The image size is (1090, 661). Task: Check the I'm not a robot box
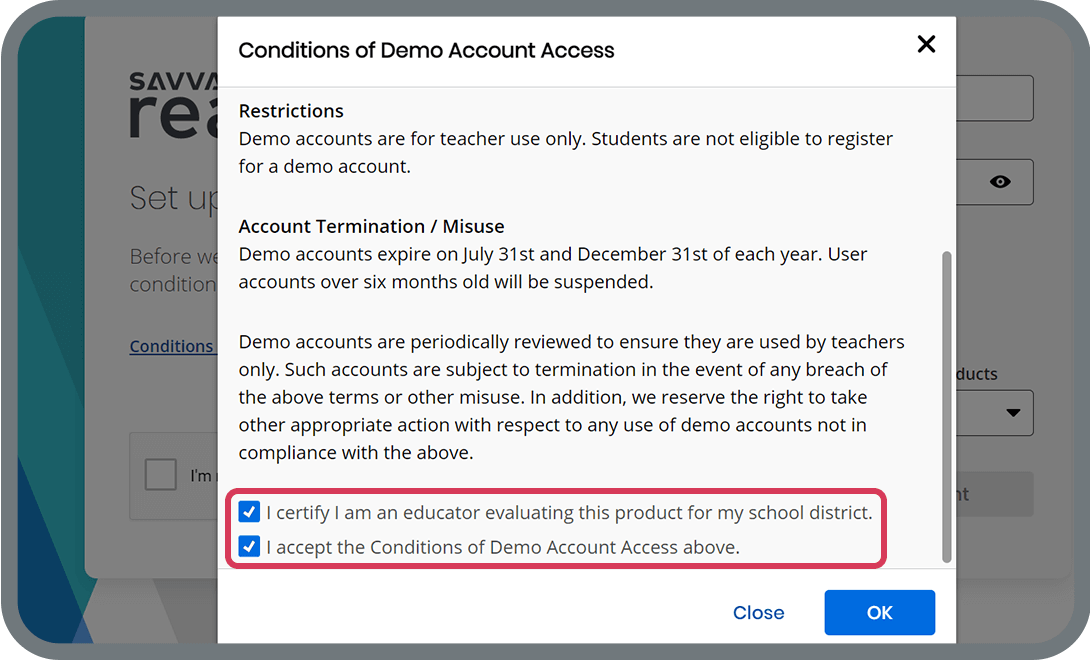click(161, 475)
